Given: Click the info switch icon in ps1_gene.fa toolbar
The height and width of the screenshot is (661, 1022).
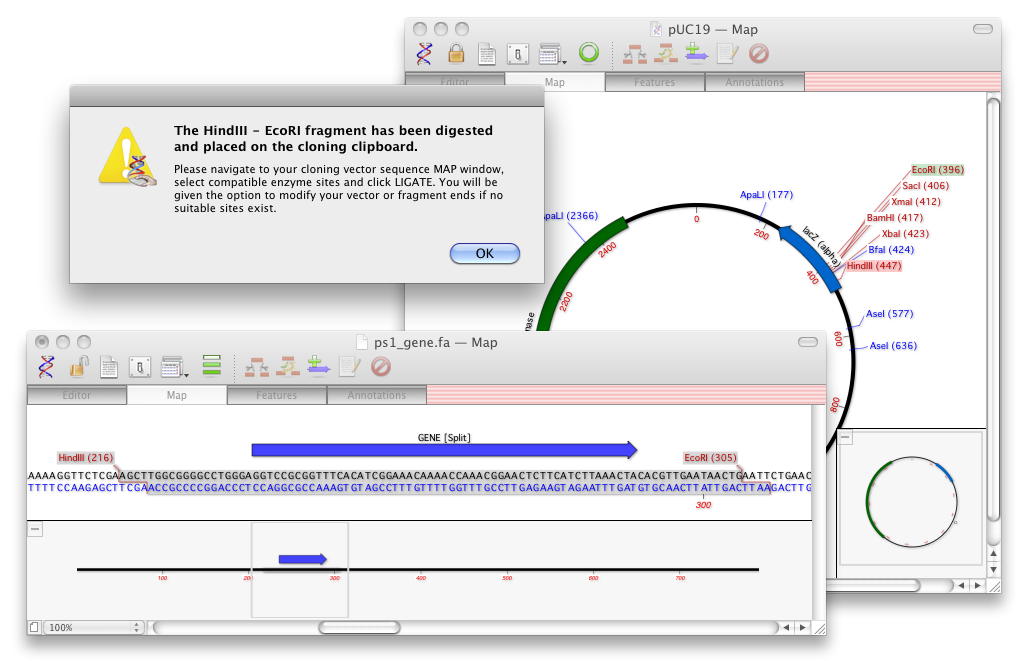Looking at the screenshot, I should (x=140, y=367).
